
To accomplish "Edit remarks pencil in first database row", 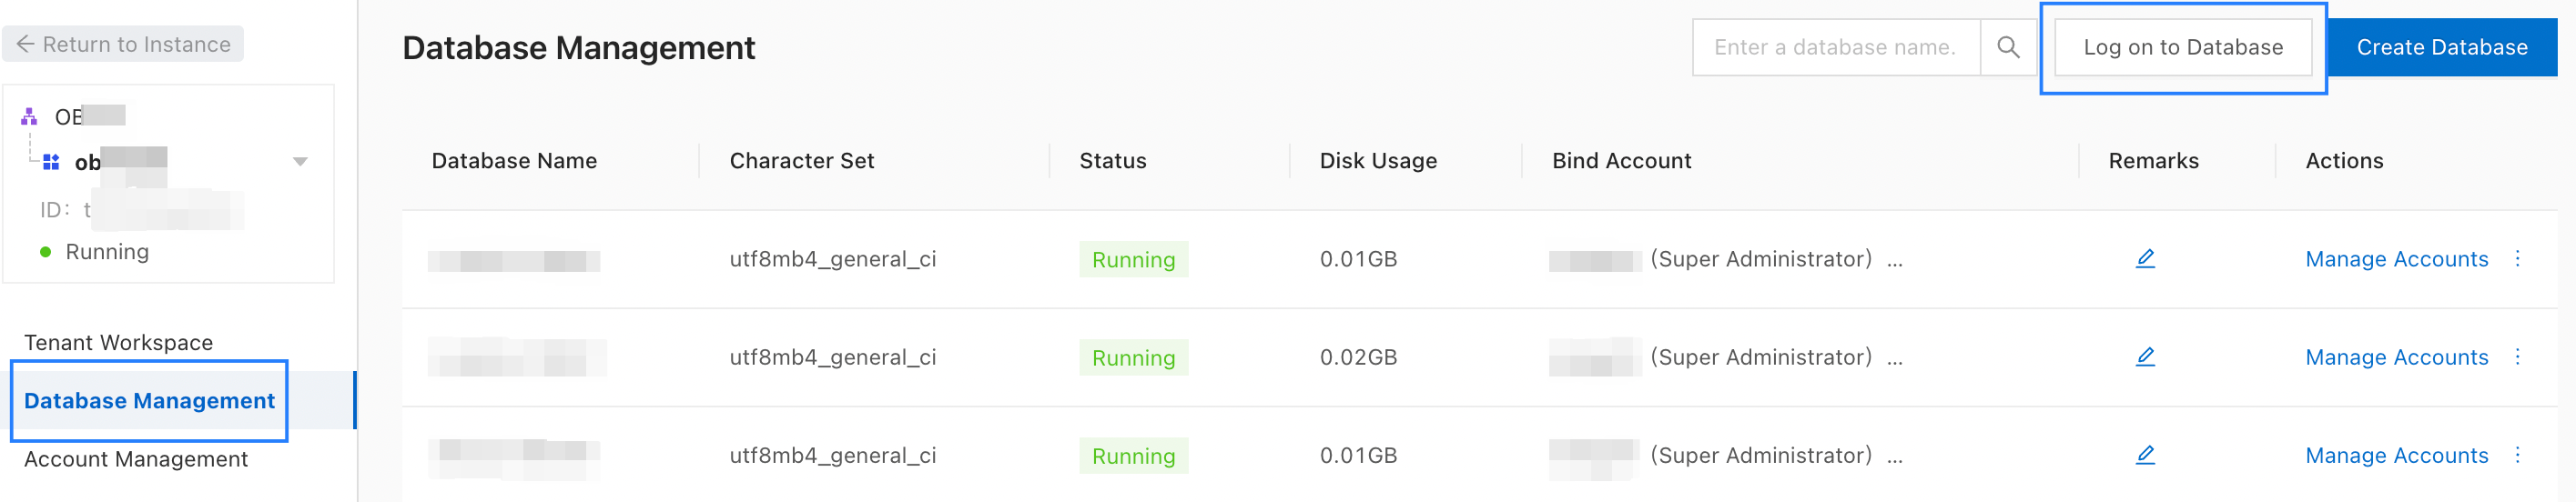I will coord(2145,259).
